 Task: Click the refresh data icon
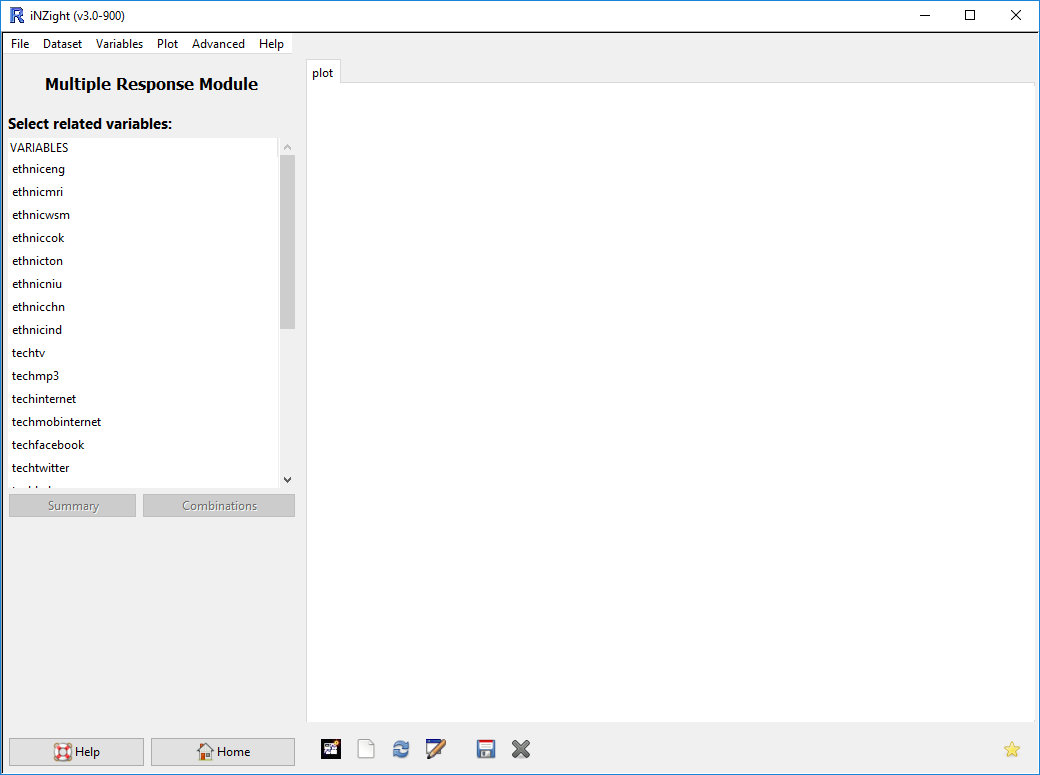(401, 748)
